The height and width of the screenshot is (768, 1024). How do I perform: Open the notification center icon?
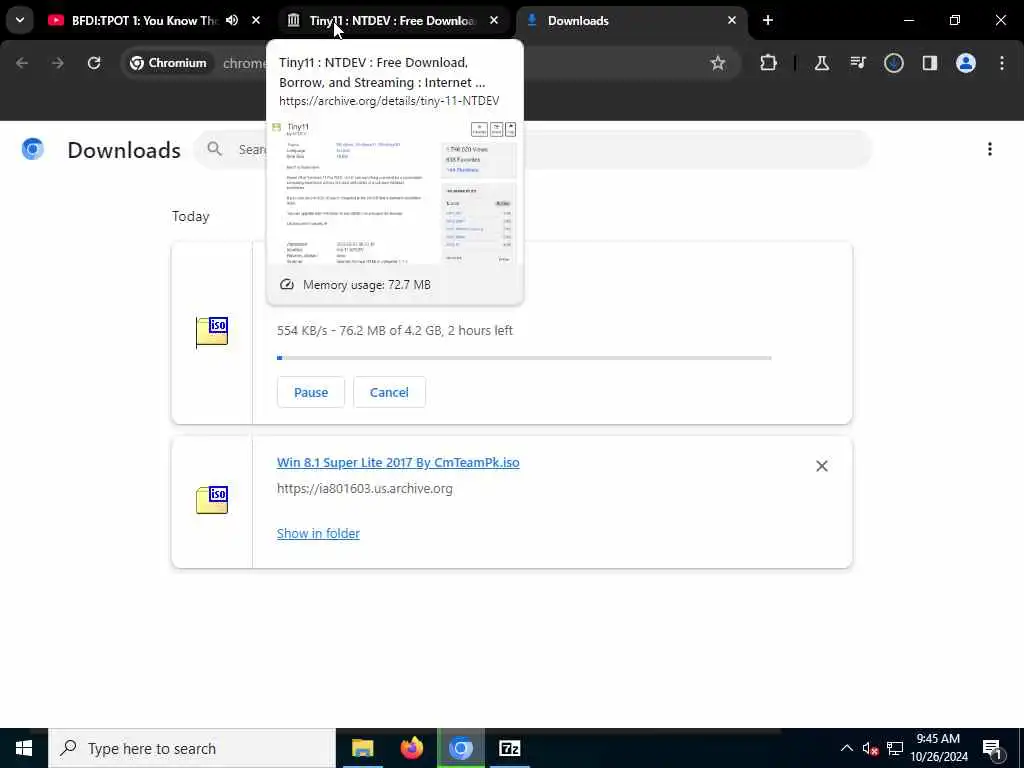[x=993, y=749]
